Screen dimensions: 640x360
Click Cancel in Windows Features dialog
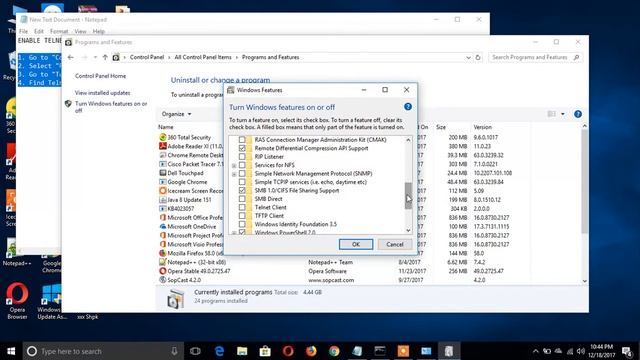click(395, 244)
